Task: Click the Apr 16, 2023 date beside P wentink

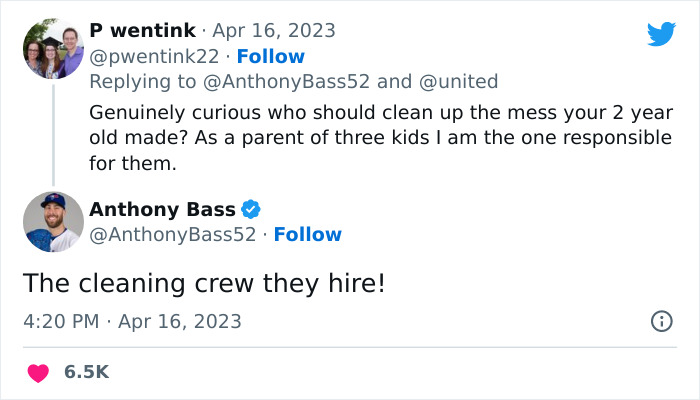Action: (273, 31)
